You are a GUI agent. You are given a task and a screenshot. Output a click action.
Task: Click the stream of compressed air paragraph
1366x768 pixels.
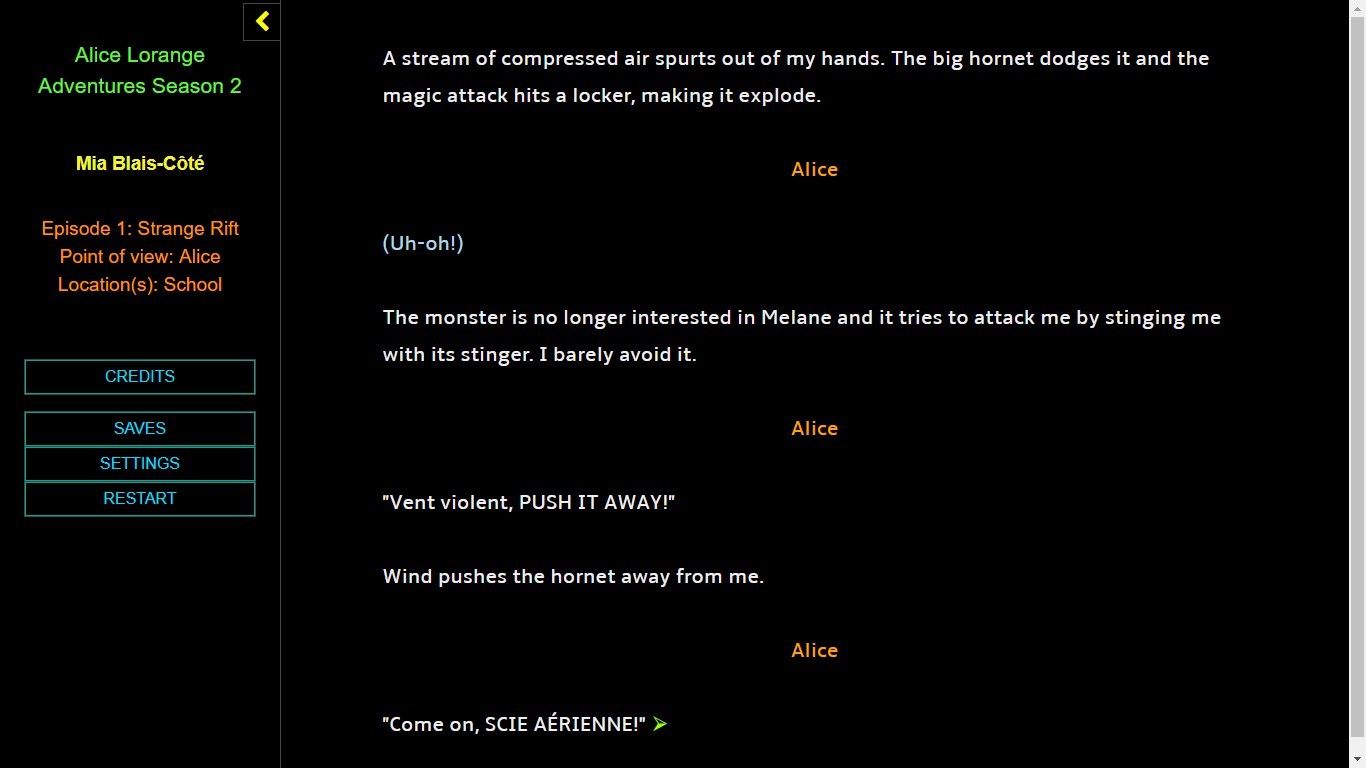(x=796, y=77)
